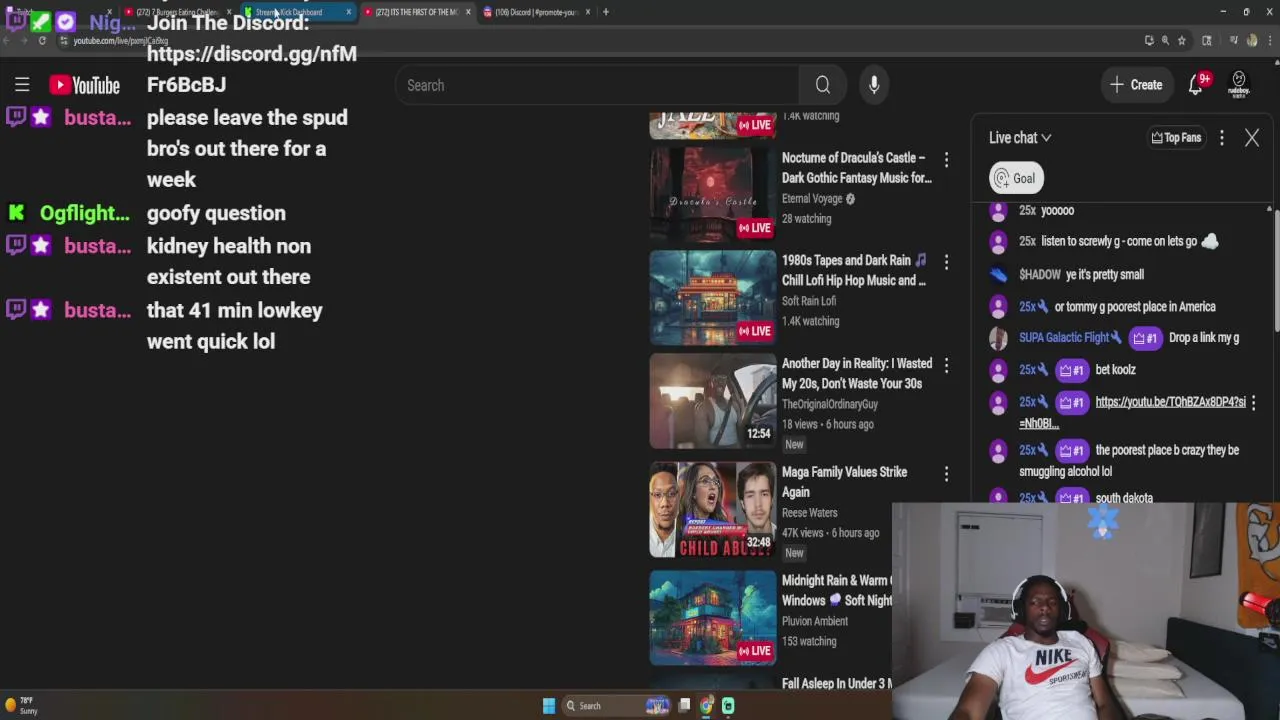Viewport: 1280px width, 720px height.
Task: Open the YouTube account avatar menu
Action: click(x=1239, y=84)
